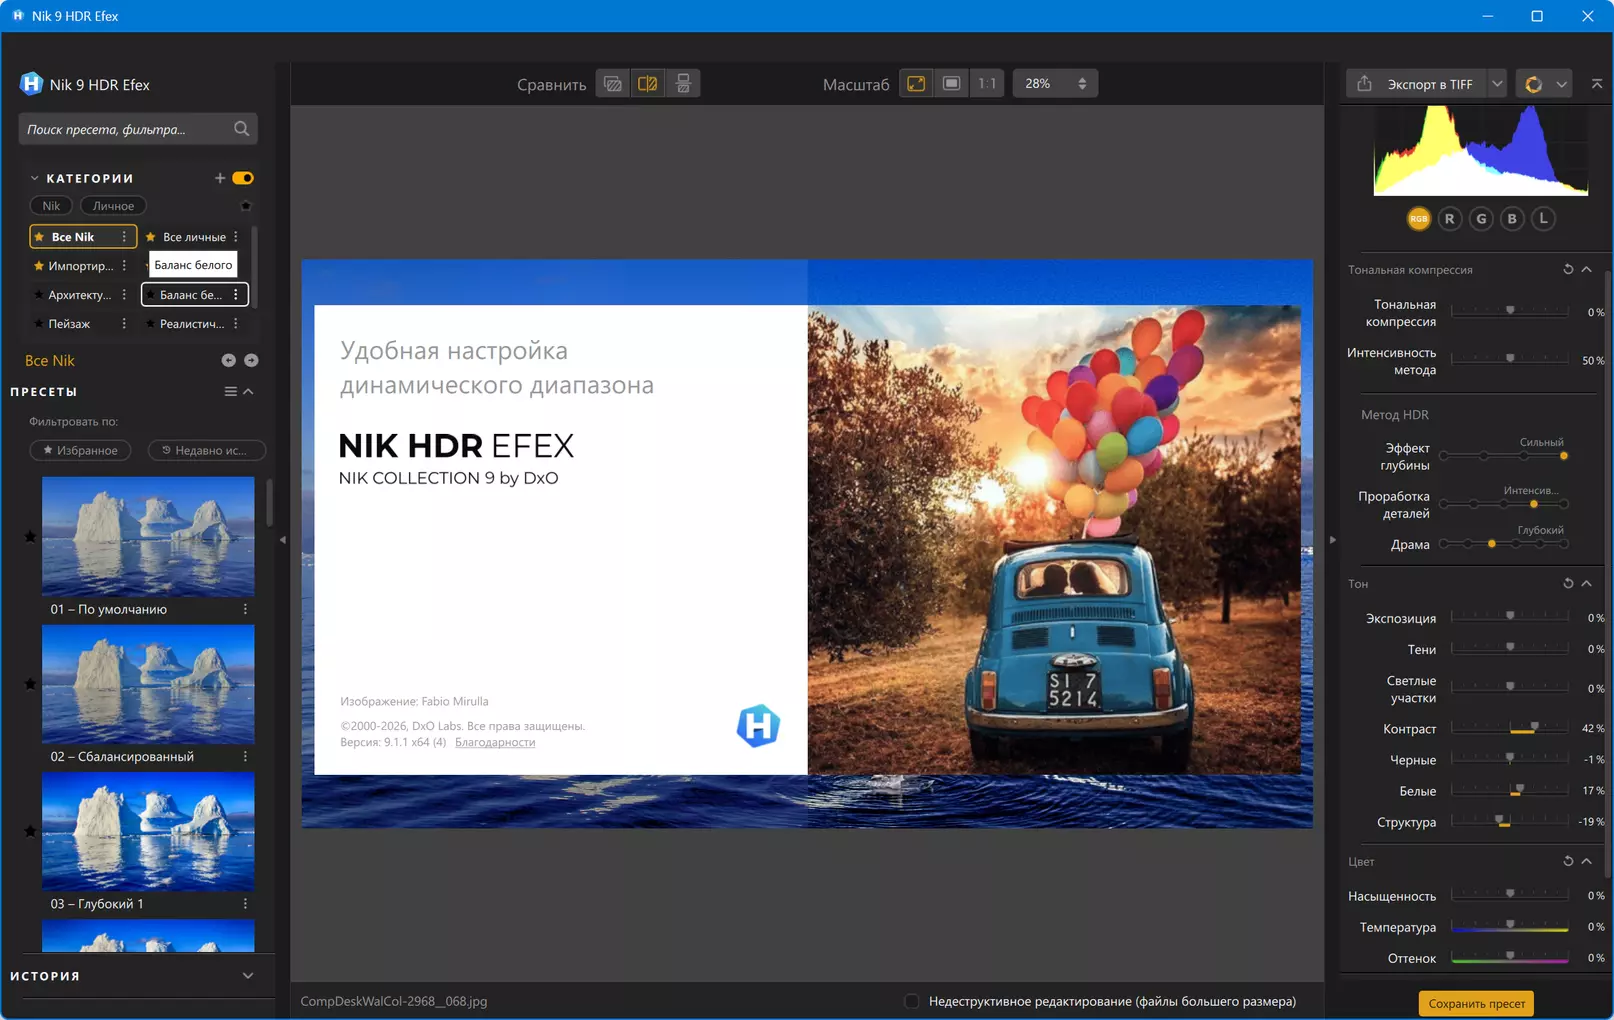Viewport: 1614px width, 1020px height.
Task: Click the Экспорт в TIFF button
Action: (x=1417, y=84)
